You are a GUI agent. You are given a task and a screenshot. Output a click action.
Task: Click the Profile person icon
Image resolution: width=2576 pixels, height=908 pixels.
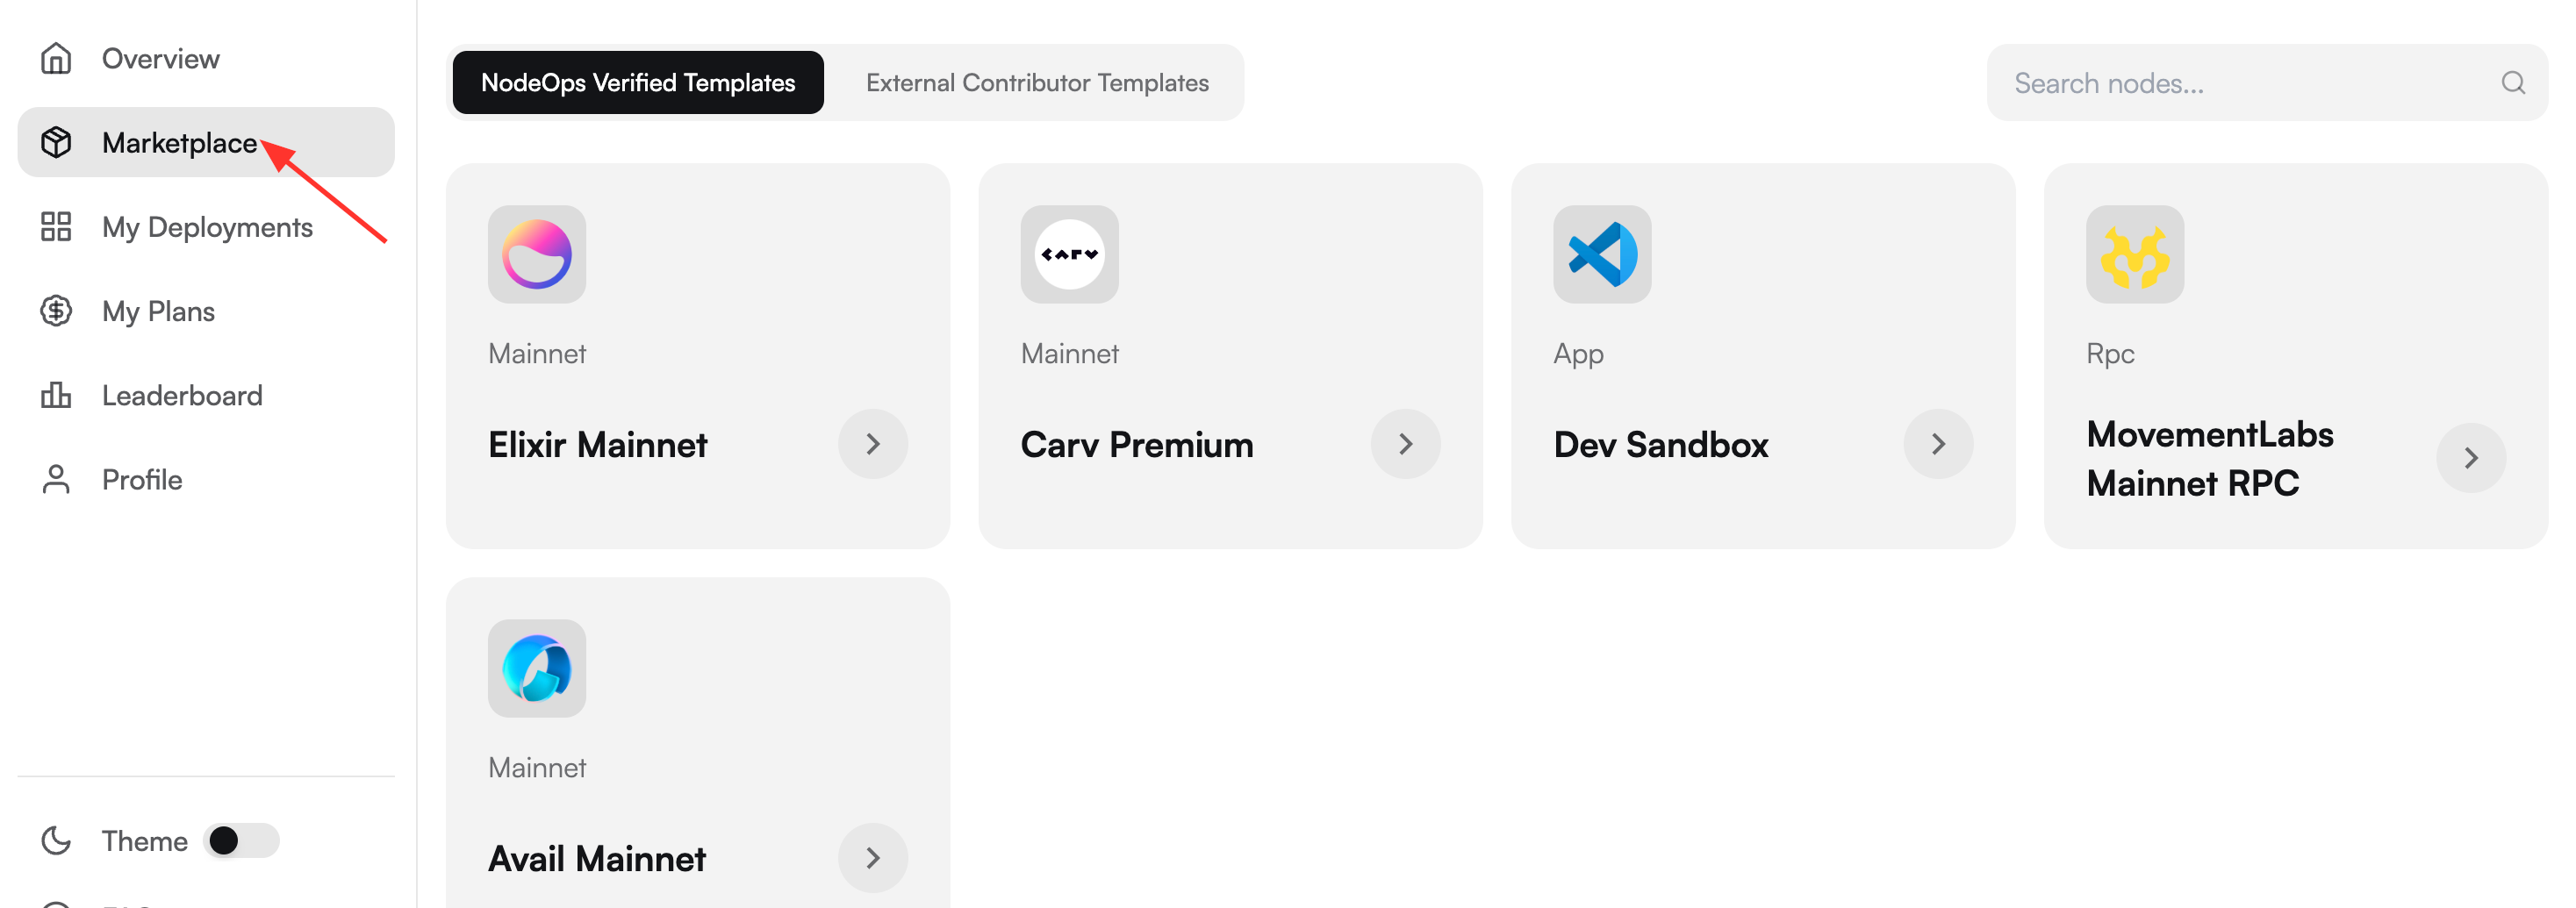(56, 479)
